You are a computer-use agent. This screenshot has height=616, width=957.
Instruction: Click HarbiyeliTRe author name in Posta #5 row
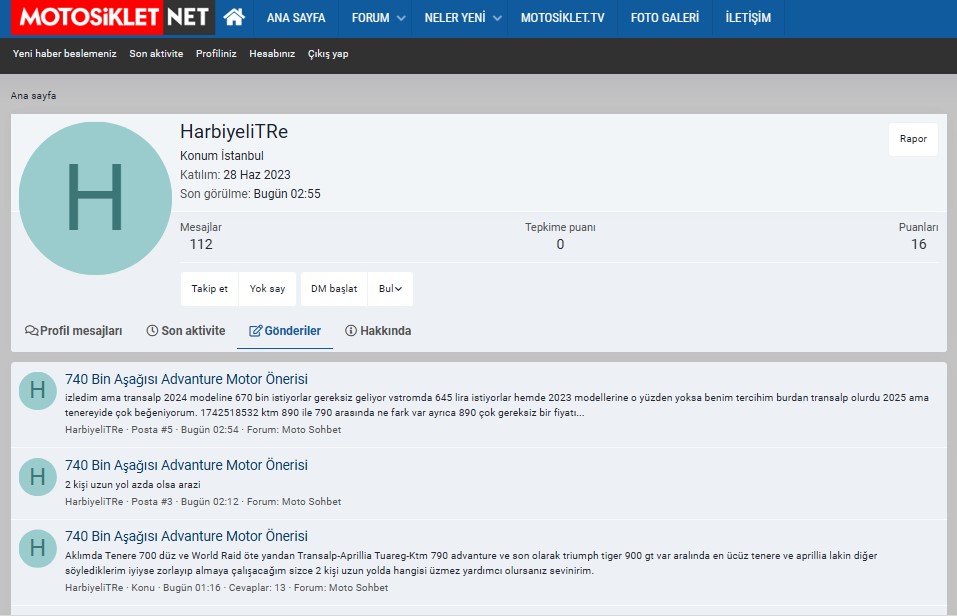click(94, 430)
